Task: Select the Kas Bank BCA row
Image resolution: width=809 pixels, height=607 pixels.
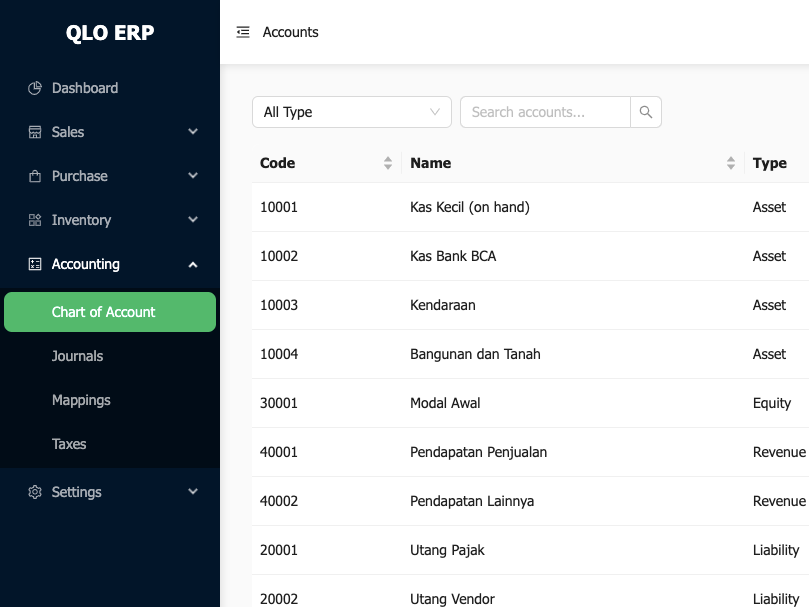Action: click(453, 256)
